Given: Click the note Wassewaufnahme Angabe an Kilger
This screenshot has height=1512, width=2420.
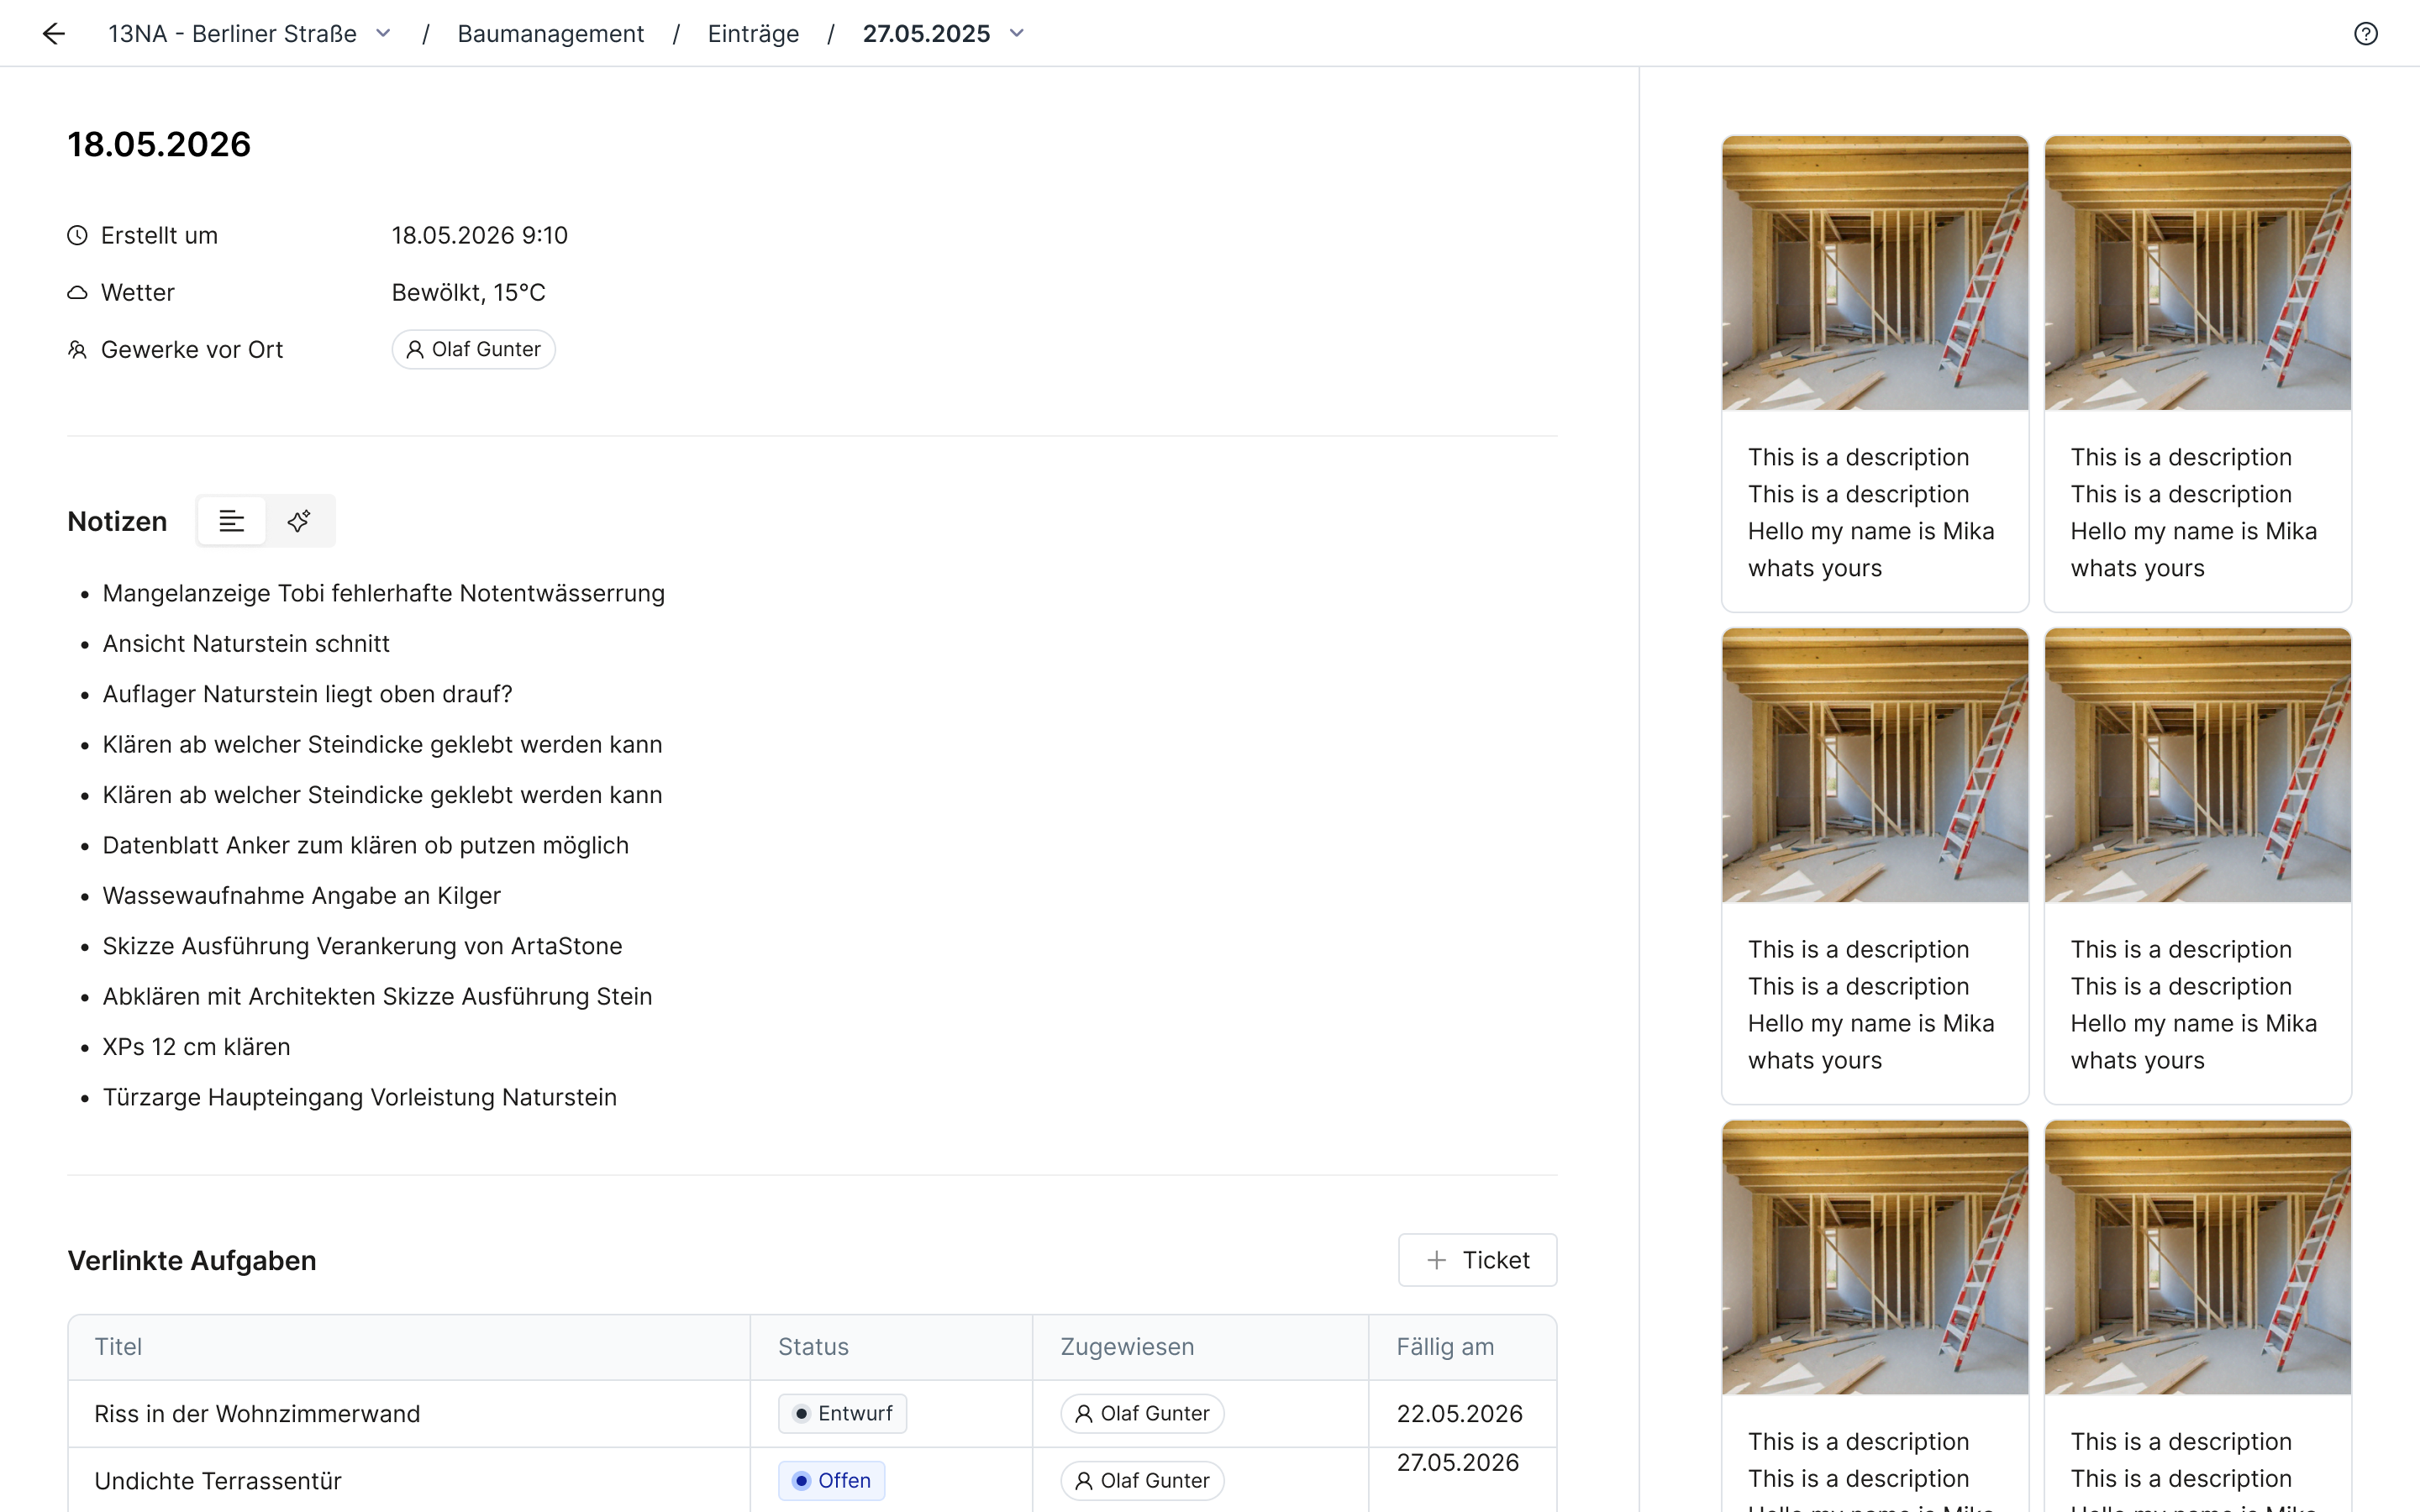Looking at the screenshot, I should (x=301, y=896).
